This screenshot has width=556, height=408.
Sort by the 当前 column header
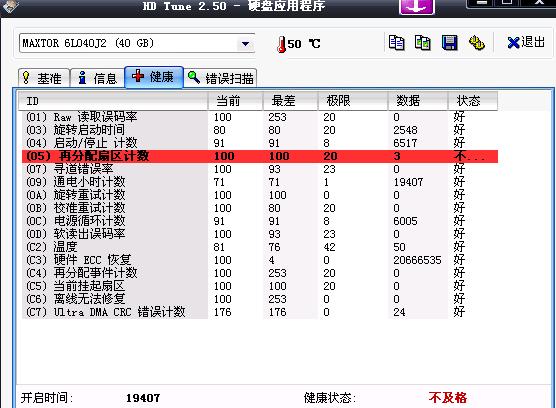(235, 101)
